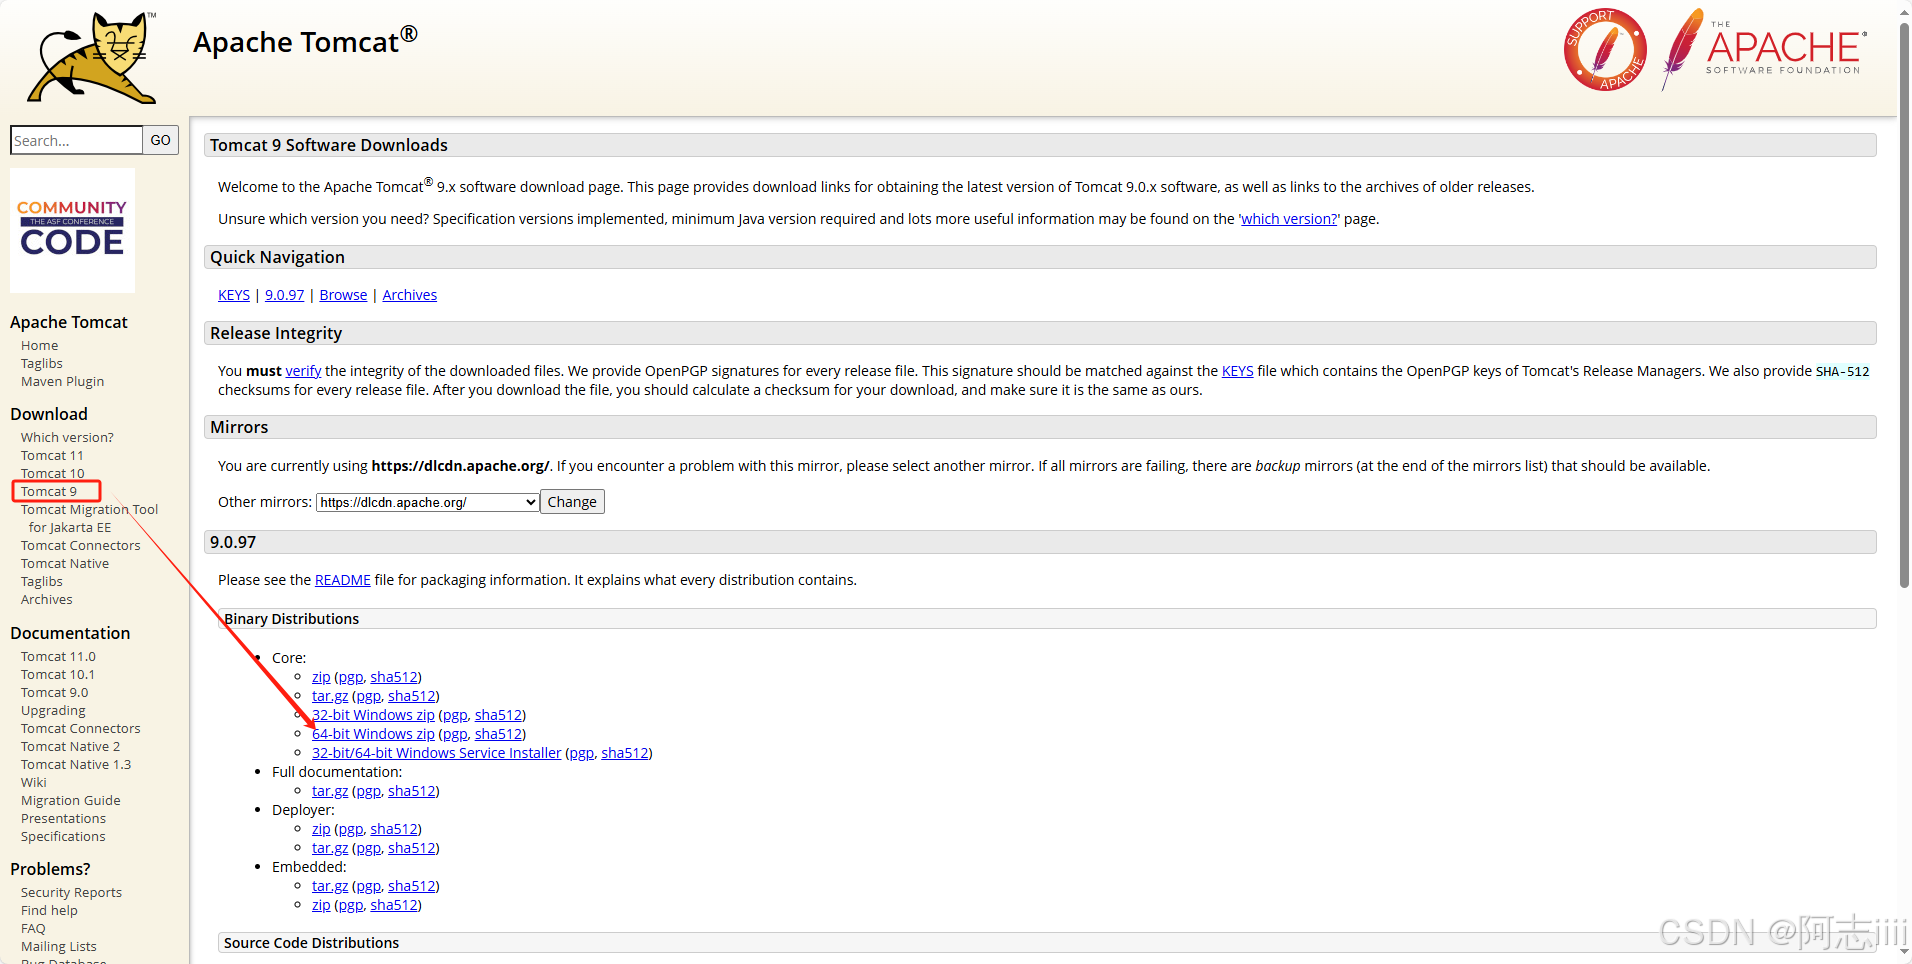
Task: Open Taglibs under Apache Tomcat sidebar
Action: pyautogui.click(x=41, y=364)
